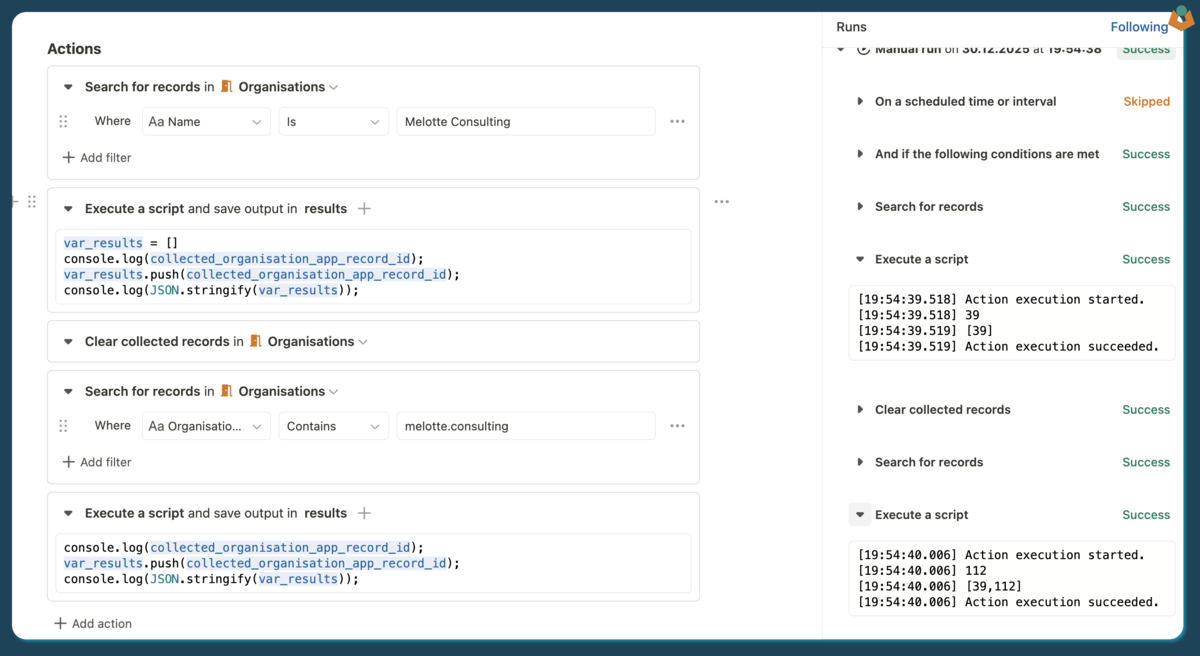
Task: Grab the drag handle of the Aa Name filter row
Action: click(63, 122)
